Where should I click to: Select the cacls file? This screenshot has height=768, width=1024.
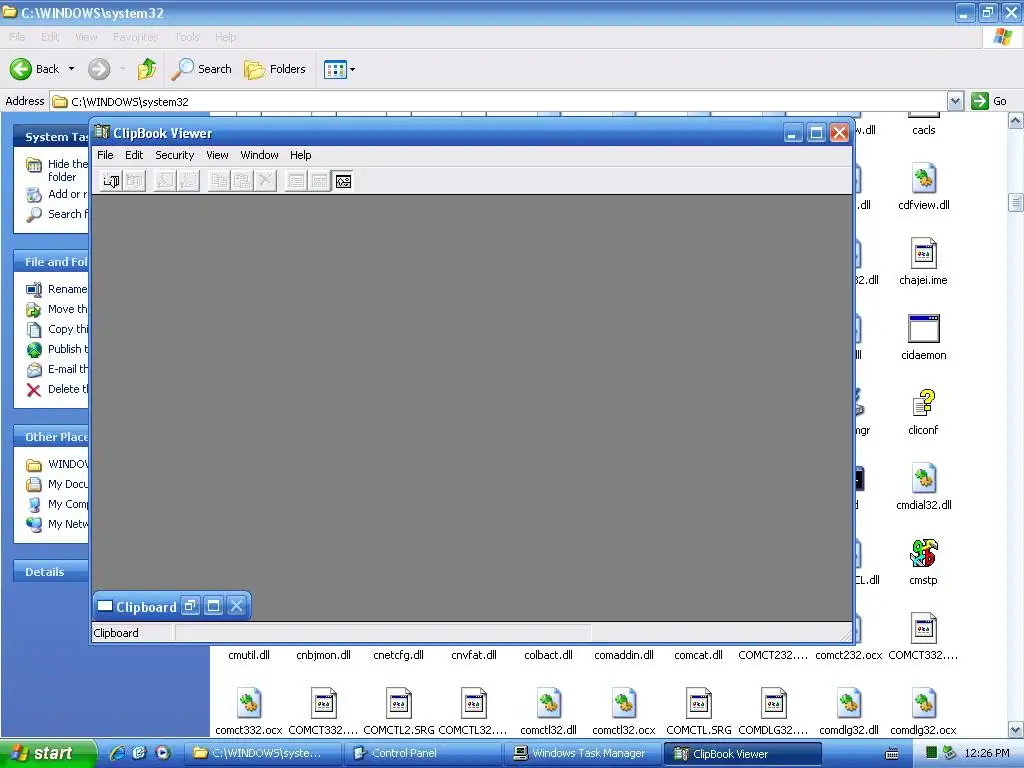[923, 130]
